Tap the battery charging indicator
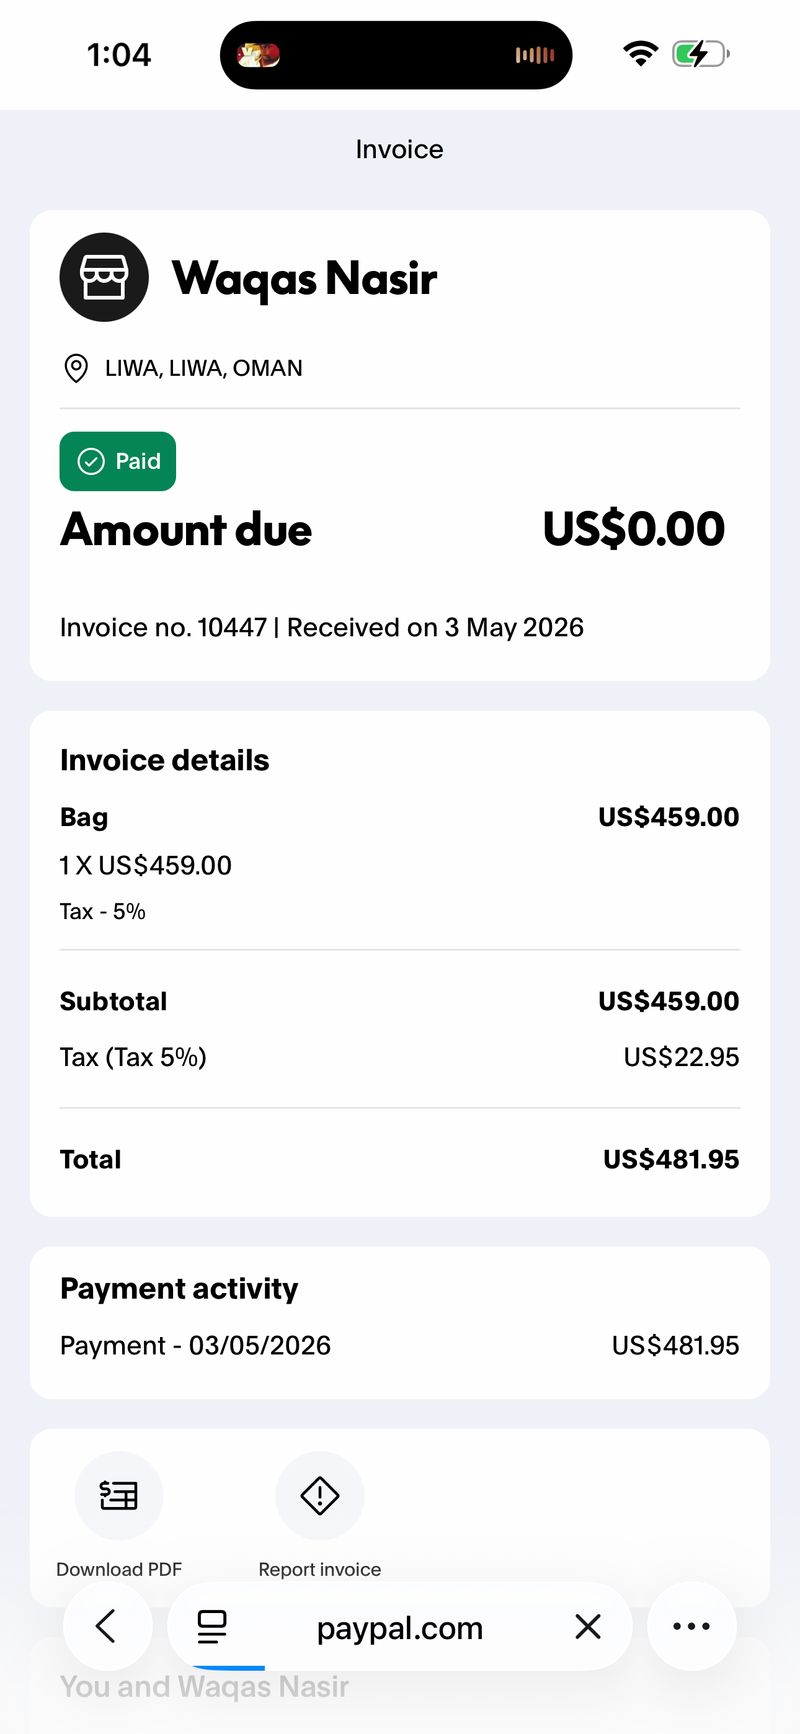 point(701,53)
